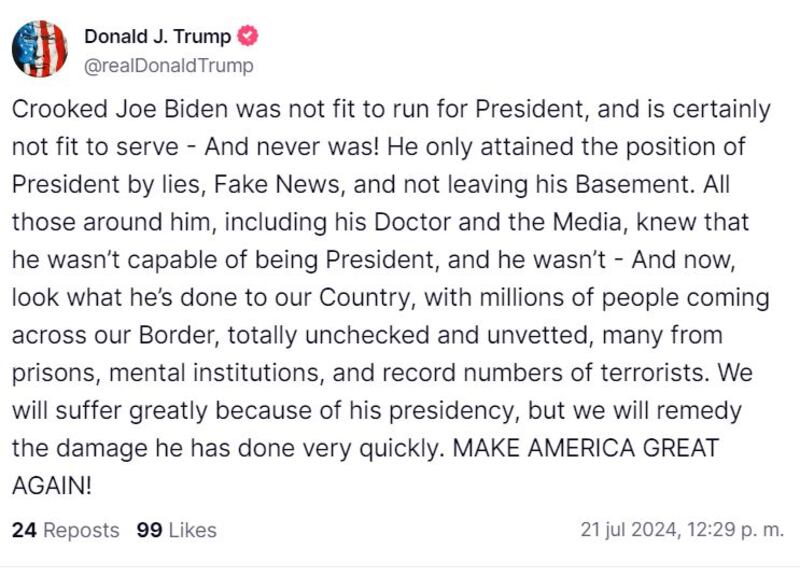Open Donald J. Trump display name
800x576 pixels.
[x=158, y=36]
